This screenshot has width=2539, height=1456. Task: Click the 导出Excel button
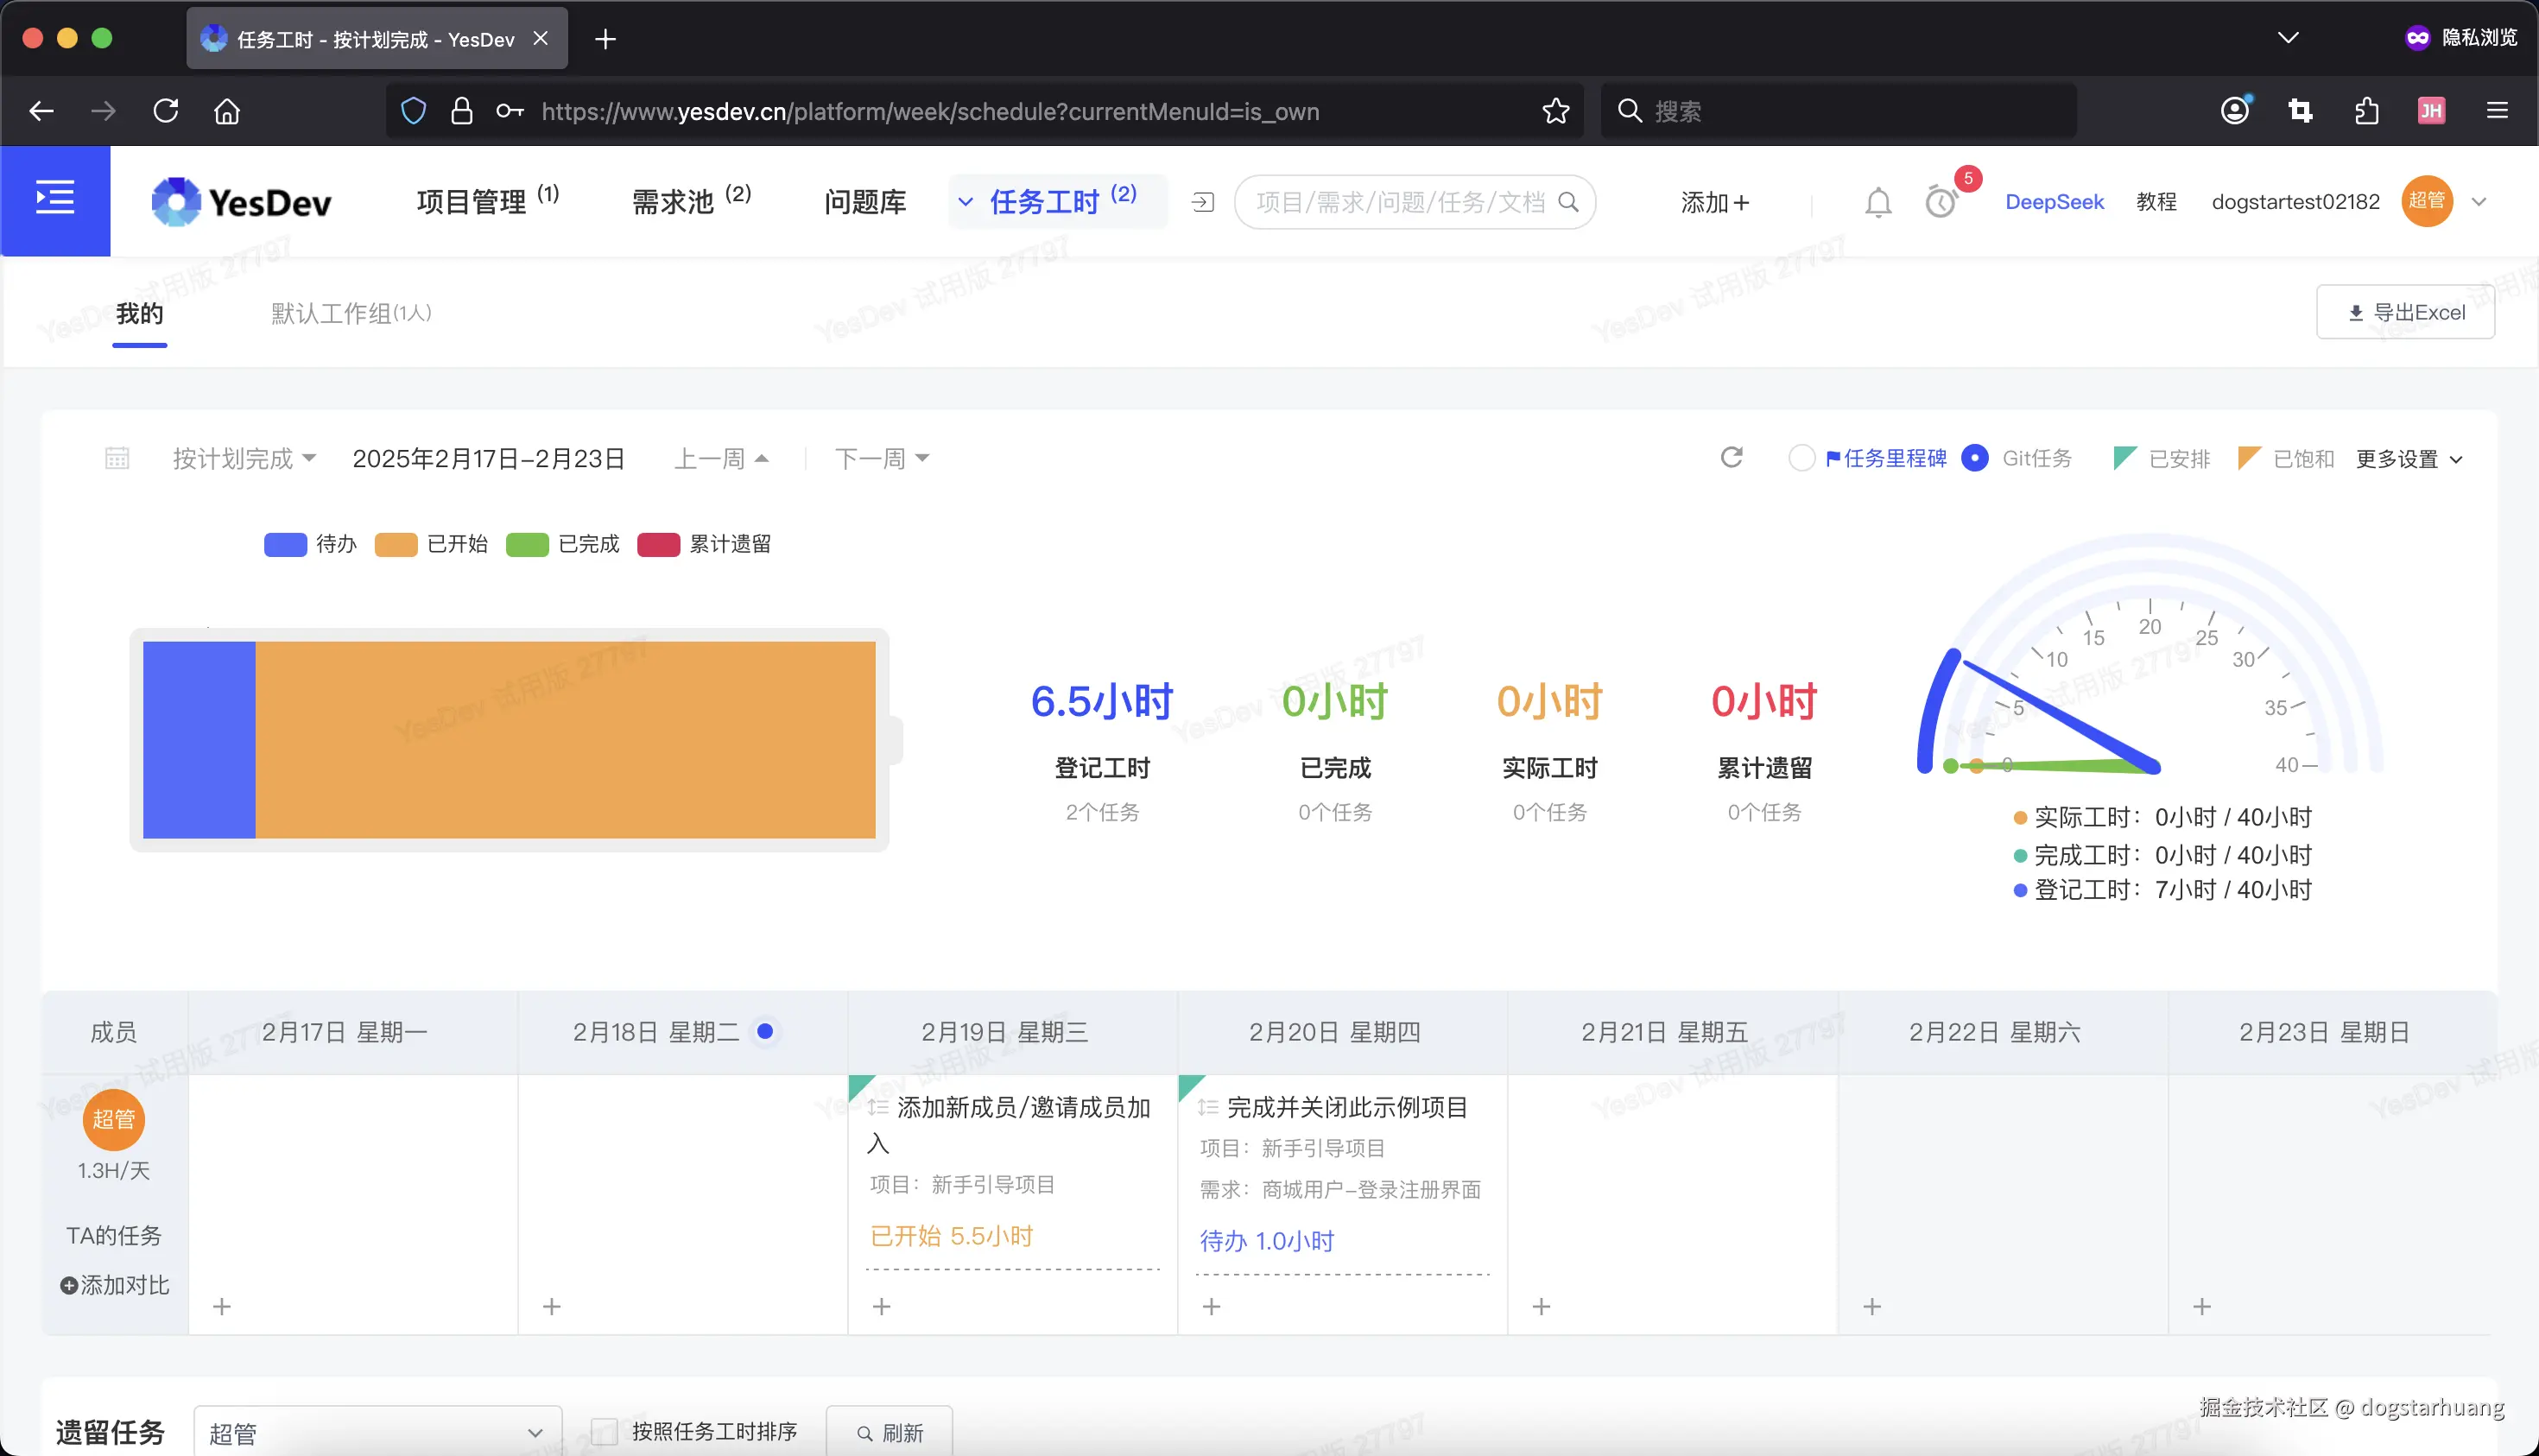click(x=2404, y=311)
